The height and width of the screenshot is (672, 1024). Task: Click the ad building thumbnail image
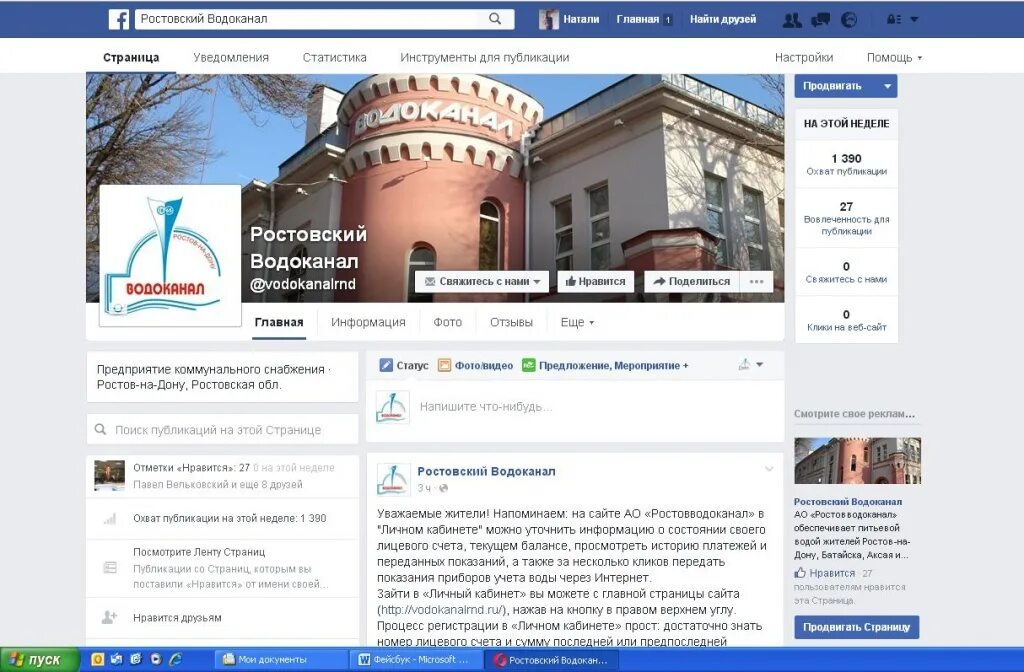coord(857,460)
